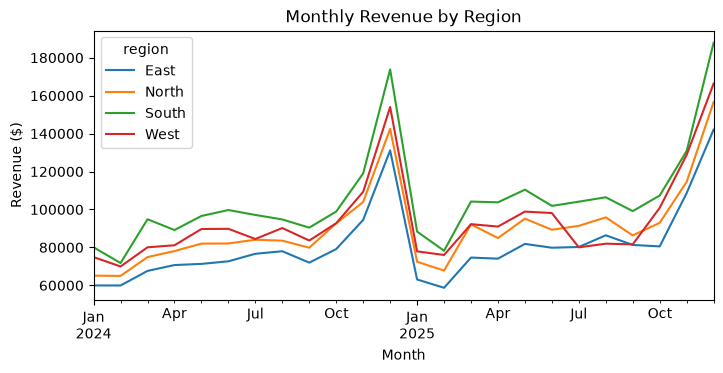The width and height of the screenshot is (723, 373).
Task: Click the chart title Monthly Revenue by Region
Action: click(x=403, y=17)
